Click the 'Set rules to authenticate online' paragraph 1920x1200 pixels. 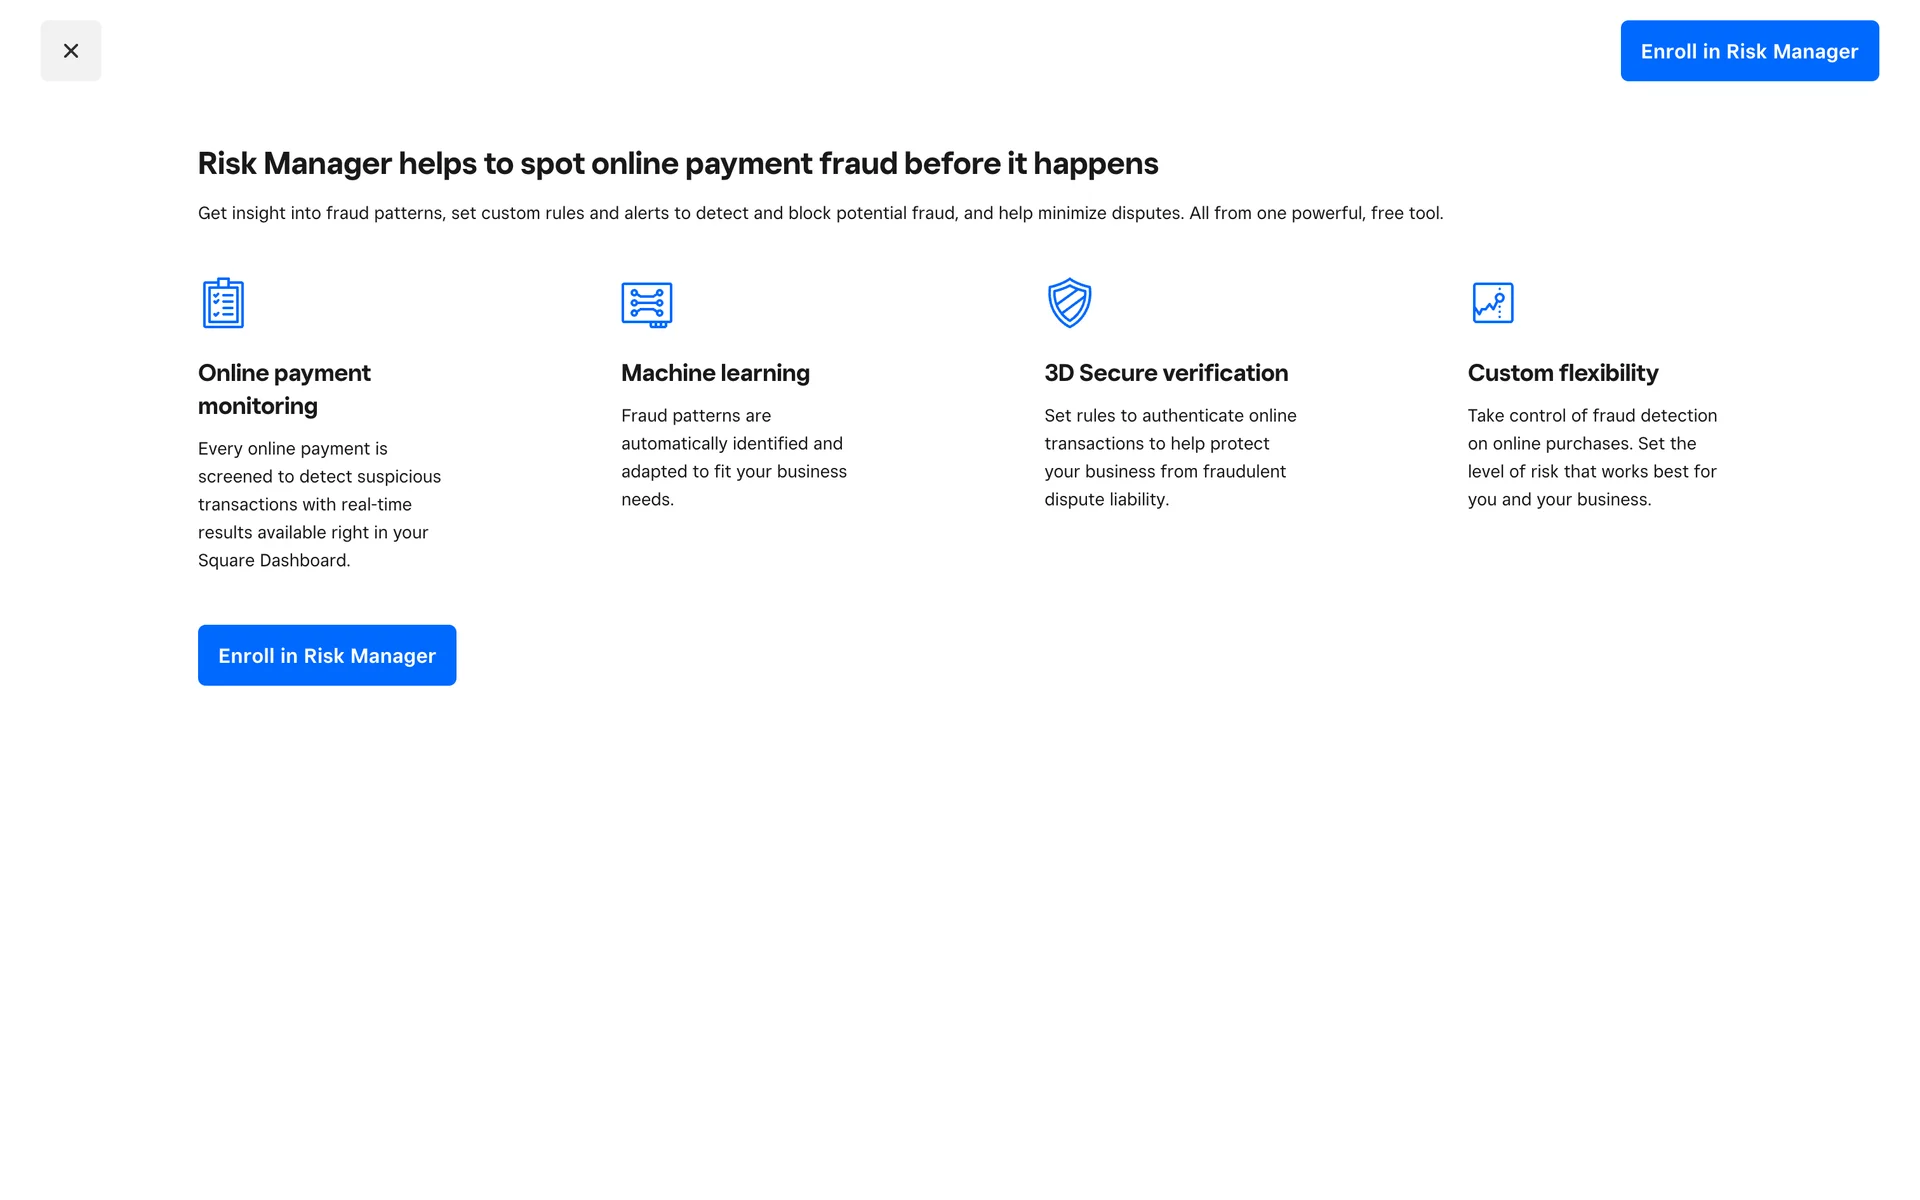(1169, 457)
